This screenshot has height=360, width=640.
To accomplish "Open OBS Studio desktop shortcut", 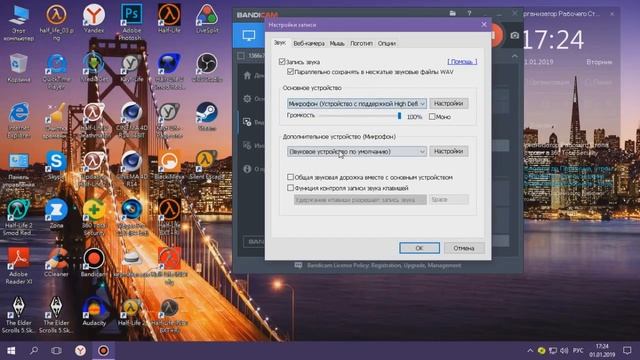I will pyautogui.click(x=207, y=68).
